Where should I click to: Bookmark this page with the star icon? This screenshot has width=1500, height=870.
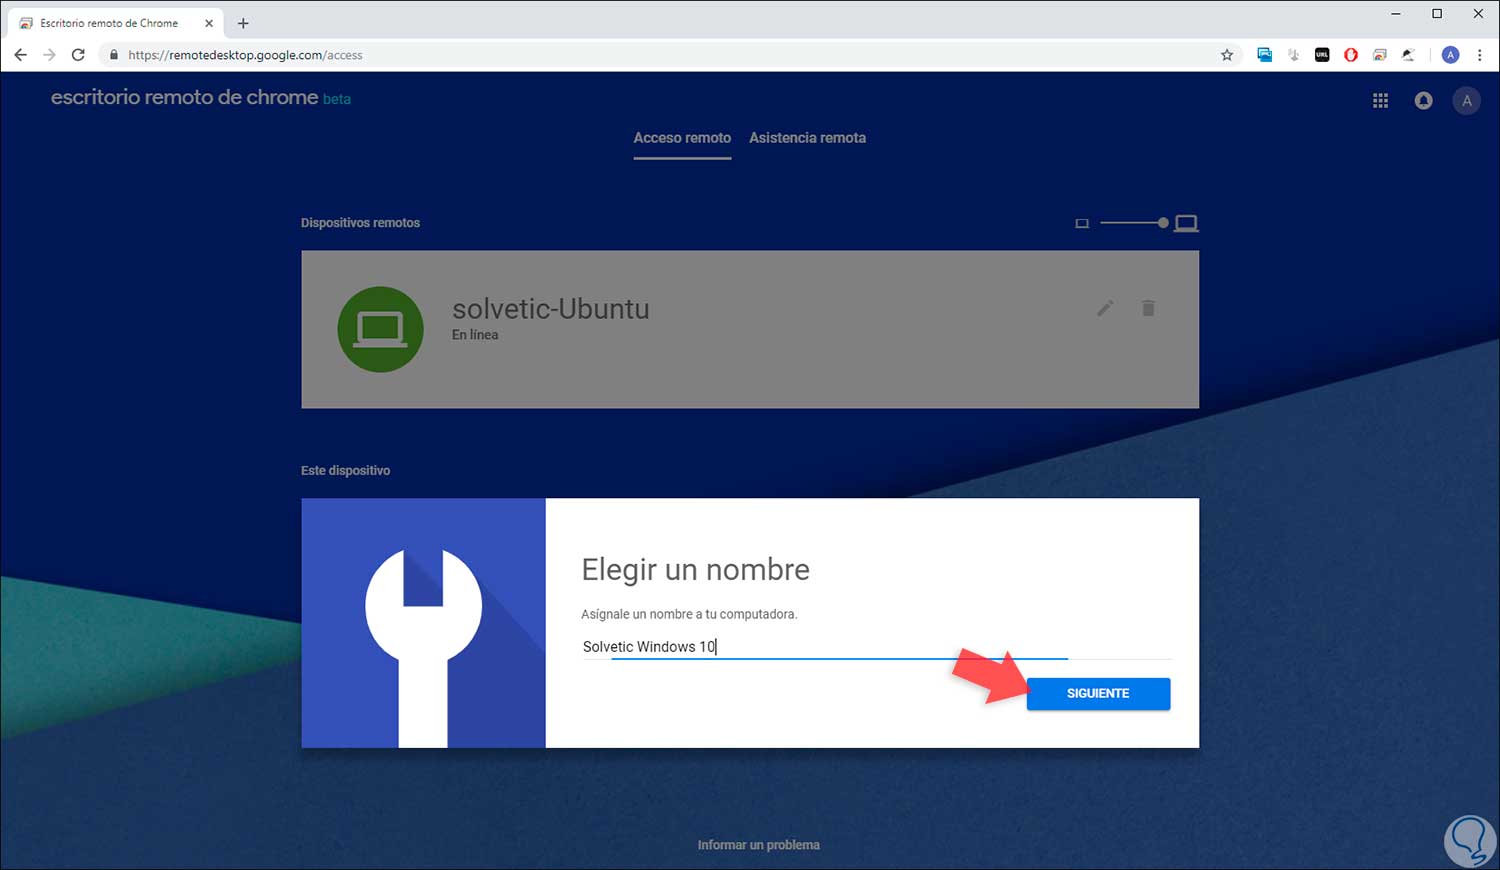1227,55
